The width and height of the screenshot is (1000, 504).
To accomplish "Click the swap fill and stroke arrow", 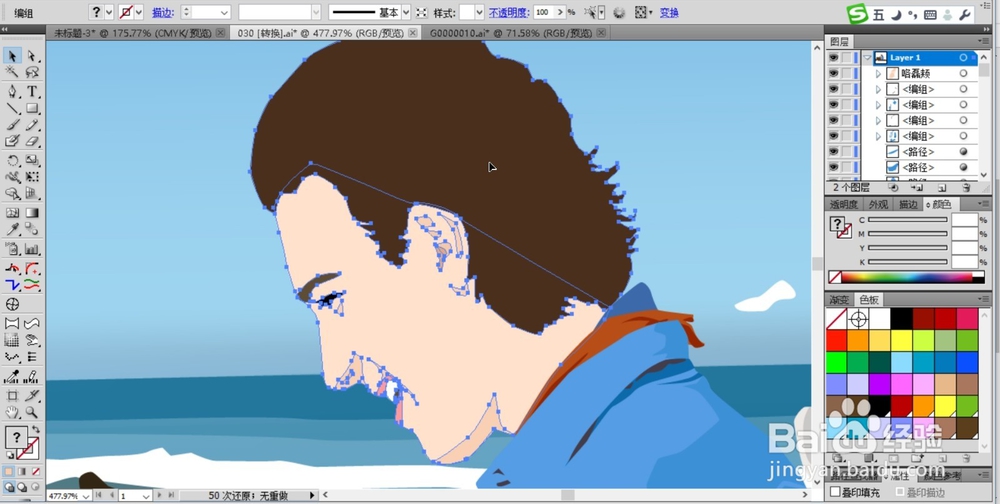I will (35, 430).
